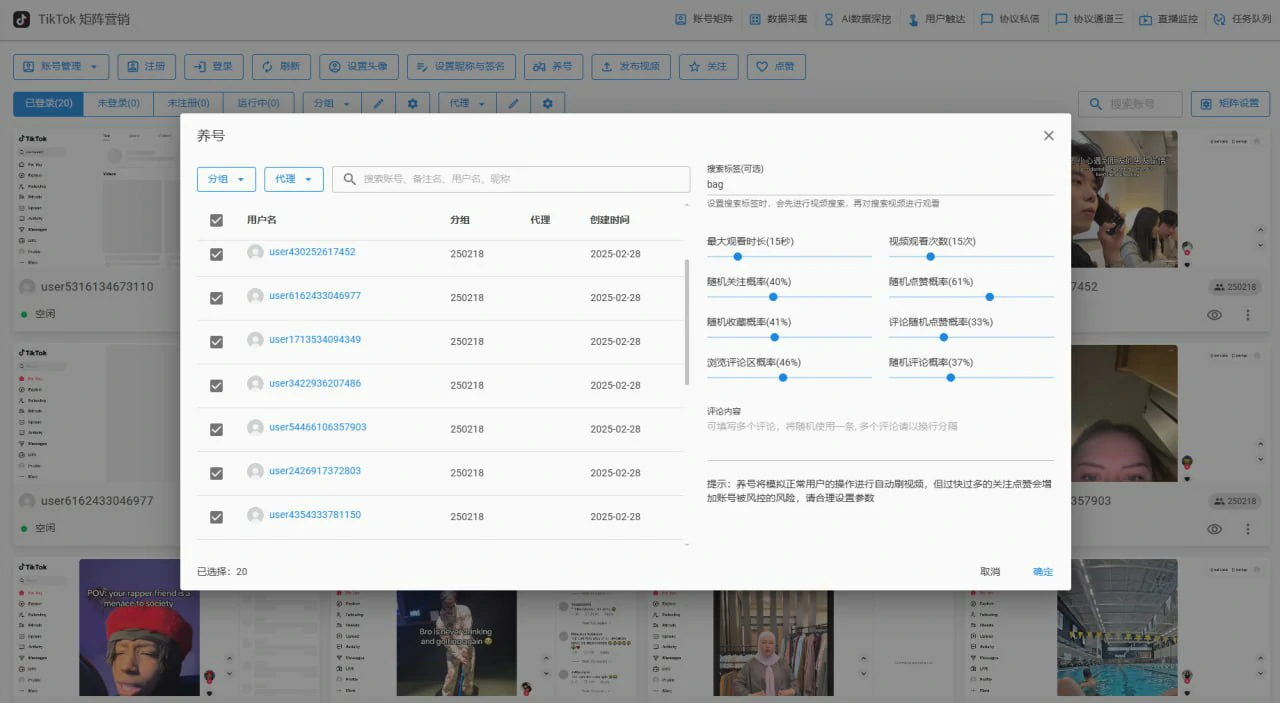Adjust the 随机关注概率 slider

click(774, 297)
